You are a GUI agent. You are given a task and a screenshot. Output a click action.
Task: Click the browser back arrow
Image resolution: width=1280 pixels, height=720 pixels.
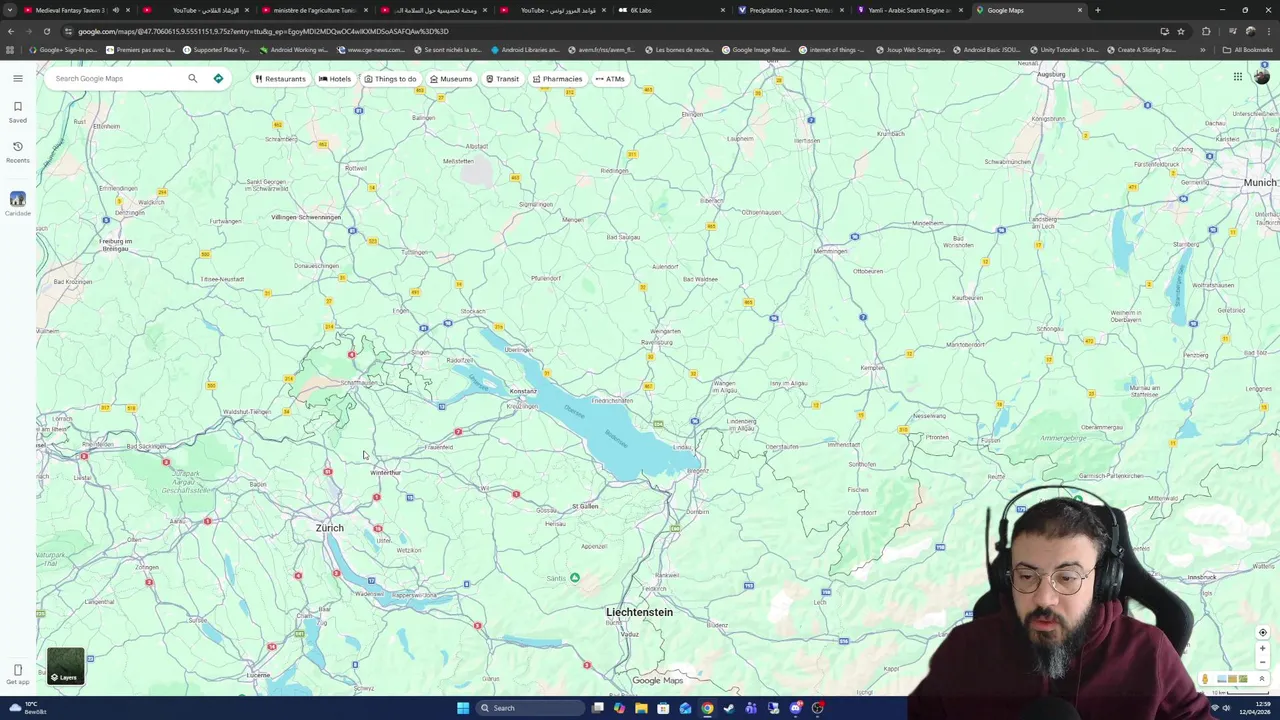click(11, 31)
